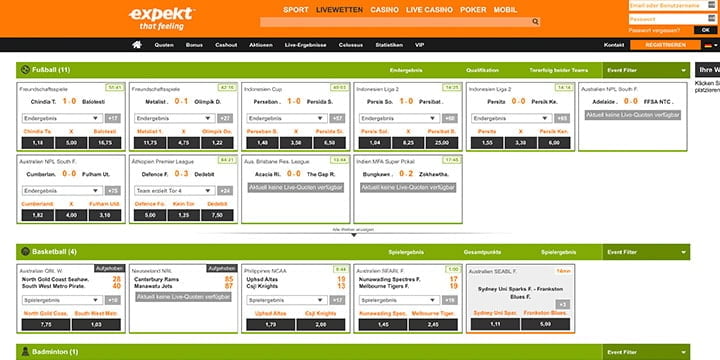Open the German flag language selector

711,45
